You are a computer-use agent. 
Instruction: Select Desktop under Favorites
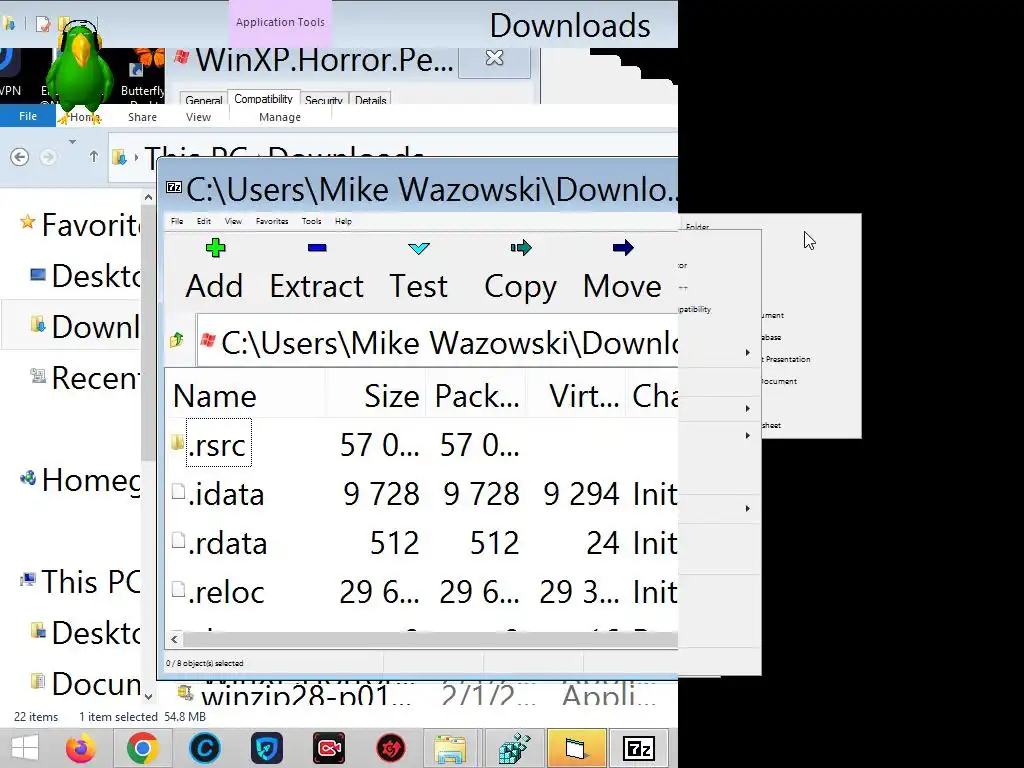tap(85, 276)
